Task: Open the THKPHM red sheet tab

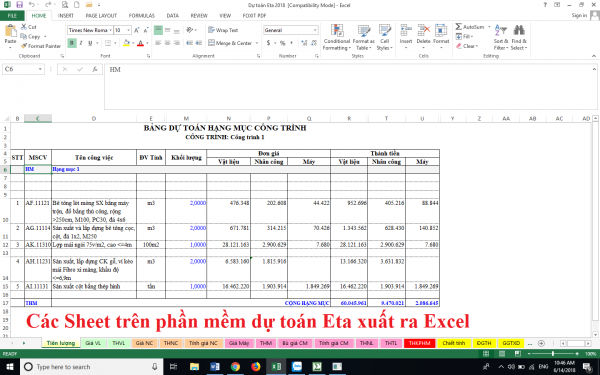Action: [x=419, y=343]
